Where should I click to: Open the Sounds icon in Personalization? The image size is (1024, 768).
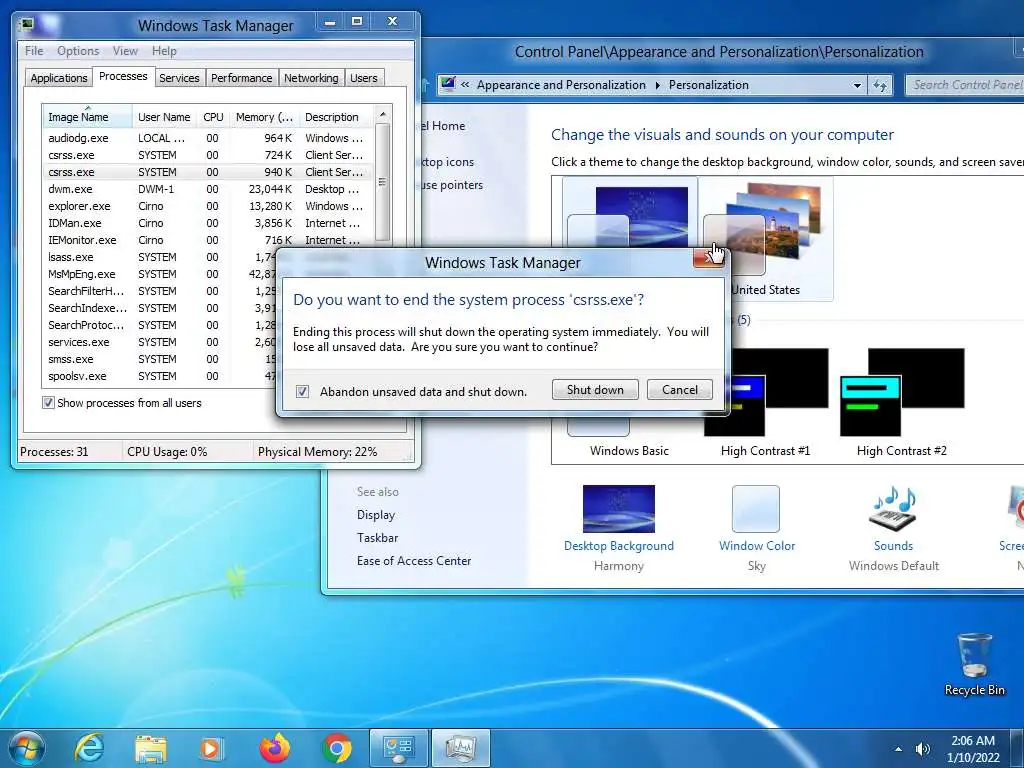coord(893,509)
